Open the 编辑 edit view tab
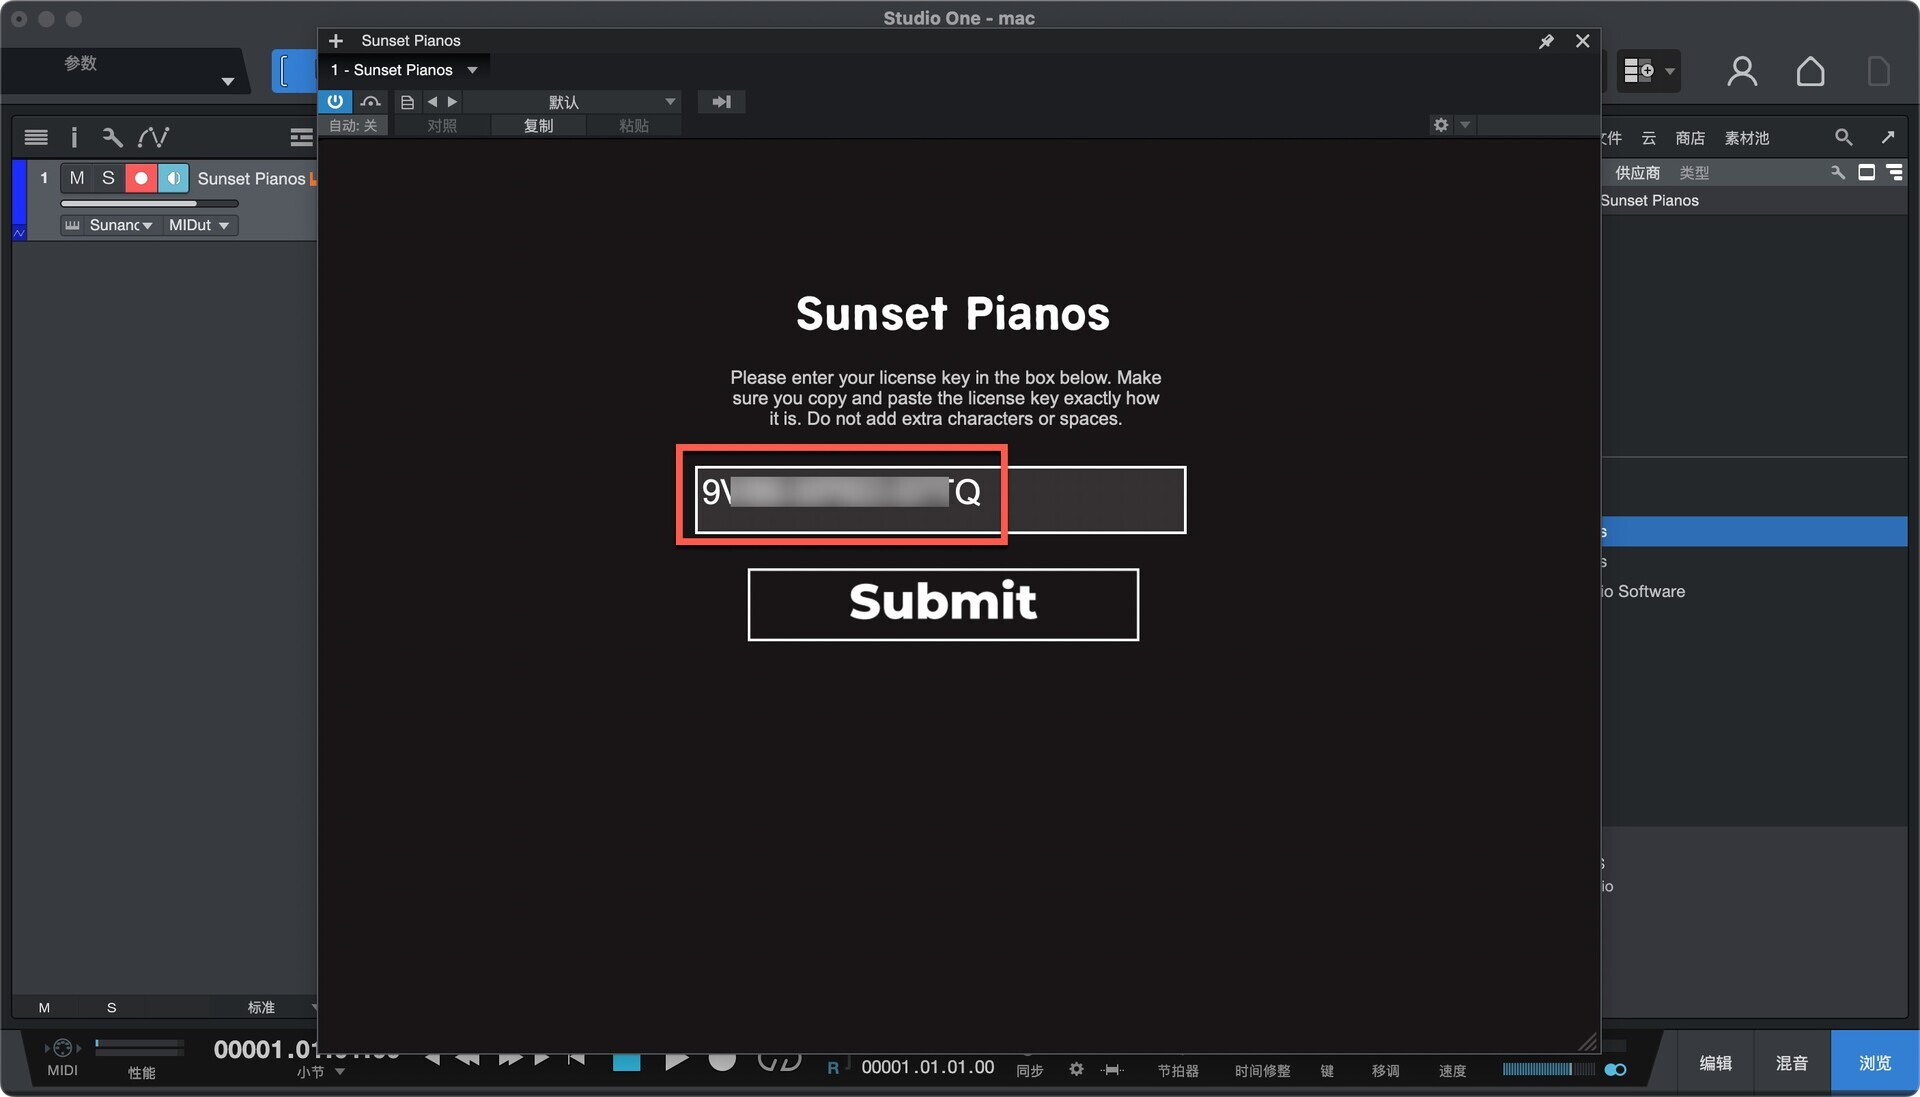Image resolution: width=1920 pixels, height=1097 pixels. 1715,1063
